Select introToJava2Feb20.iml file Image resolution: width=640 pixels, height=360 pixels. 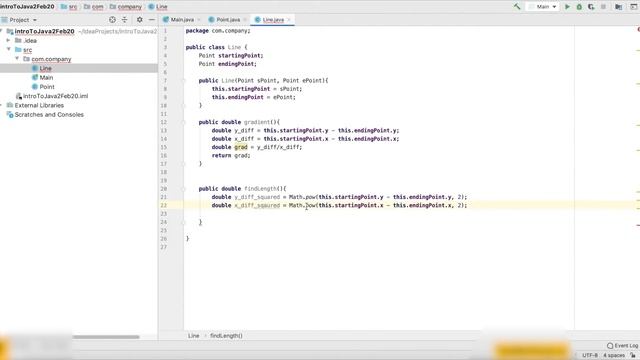[55, 96]
